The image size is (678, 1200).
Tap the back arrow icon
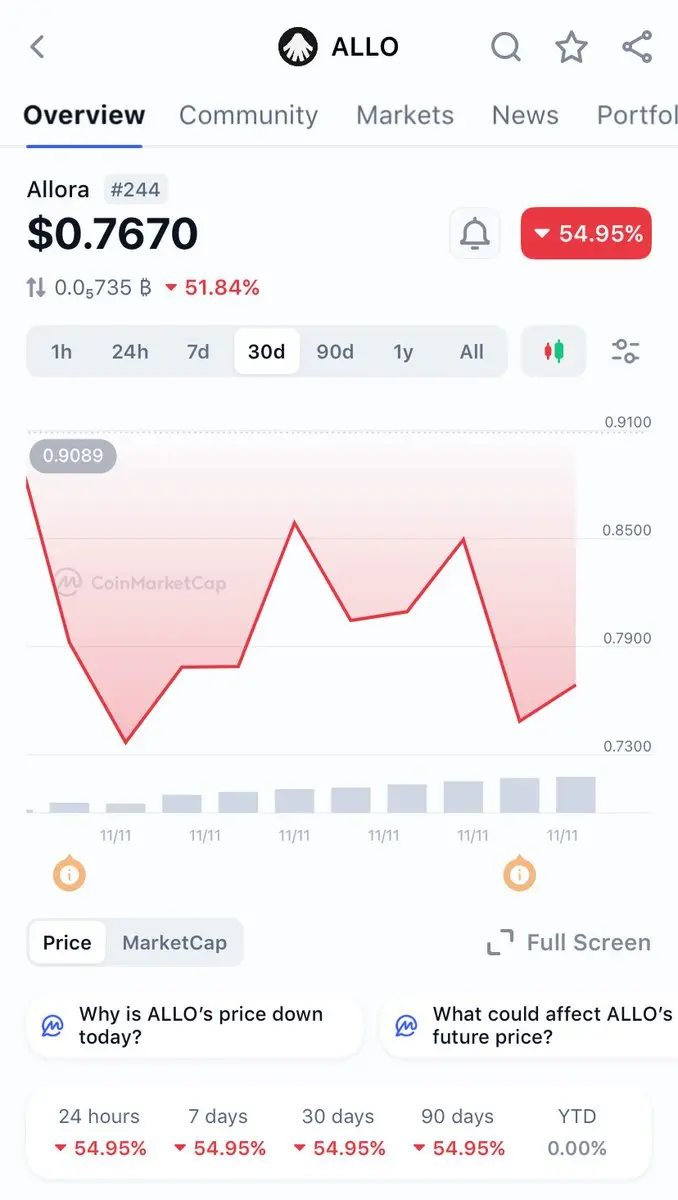[x=37, y=47]
